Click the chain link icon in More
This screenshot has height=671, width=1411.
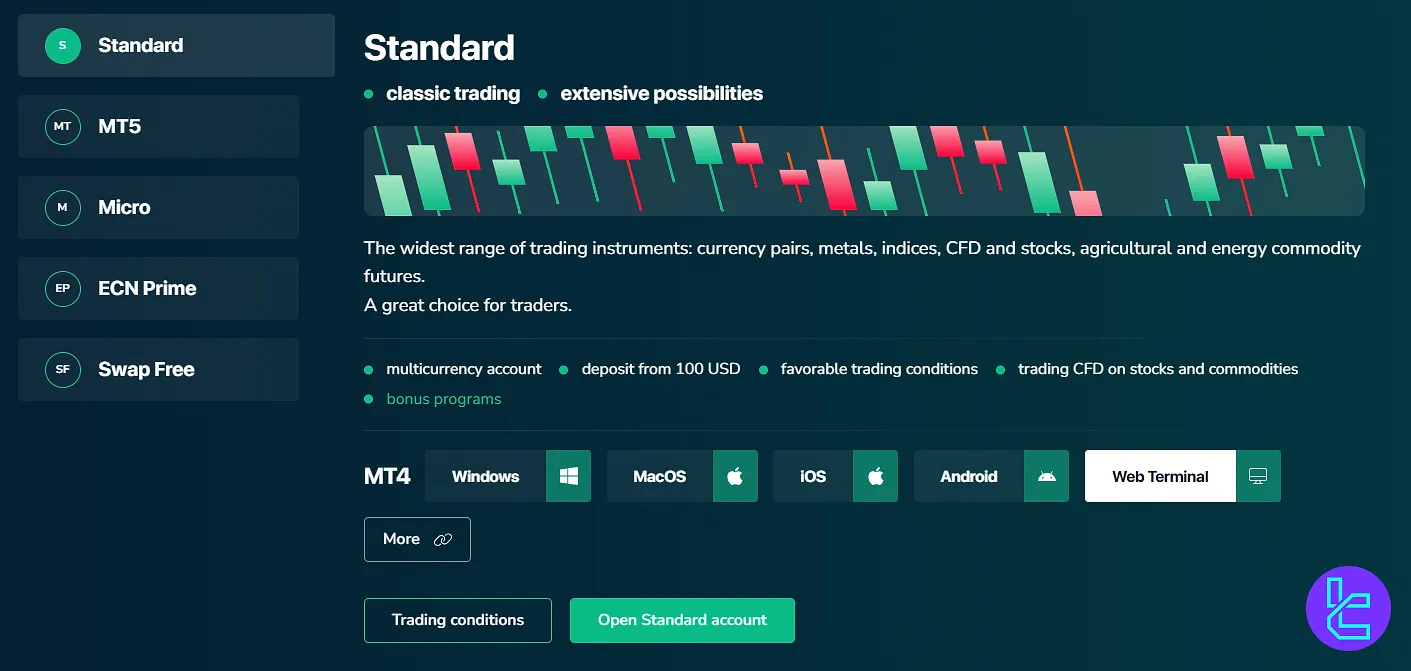point(442,540)
